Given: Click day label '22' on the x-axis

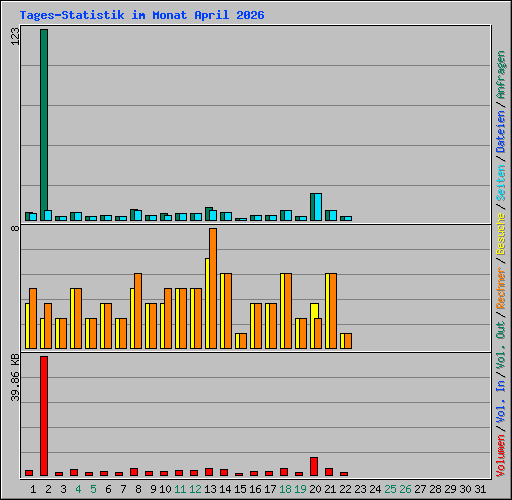Looking at the screenshot, I should (x=345, y=489).
